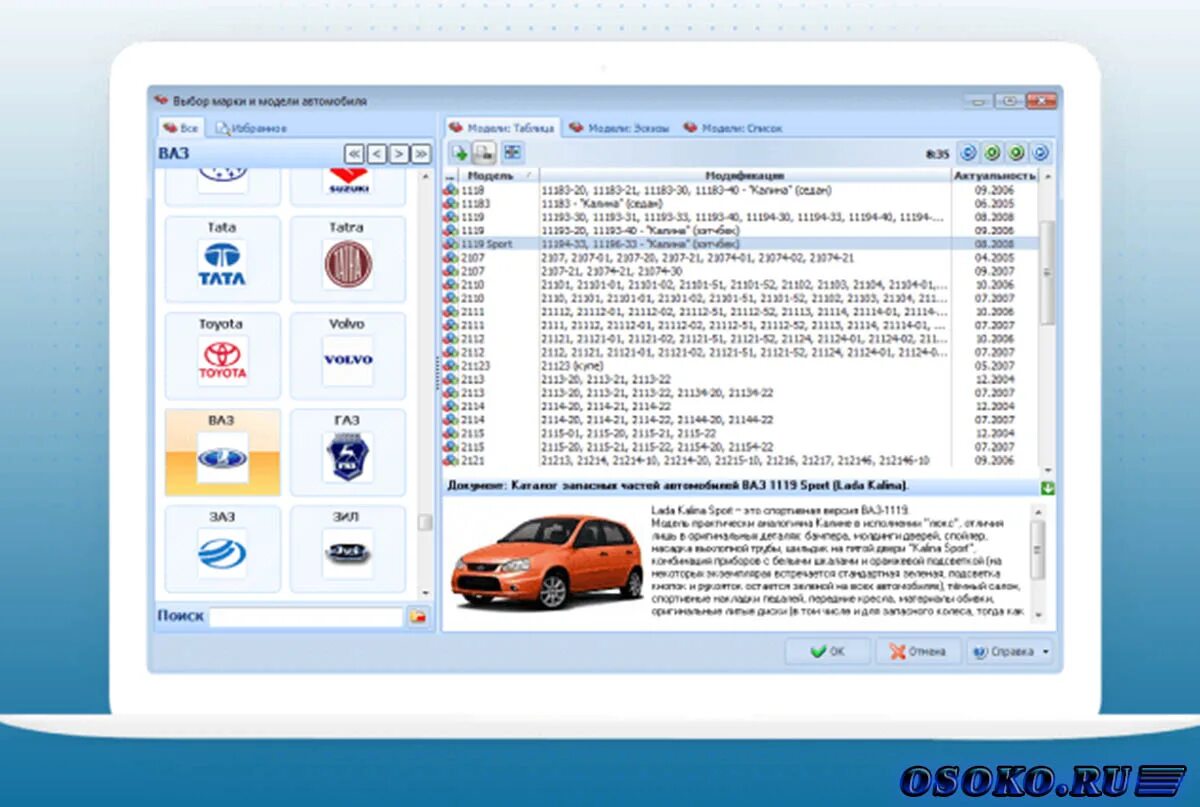Select the Toyota brand tile

222,355
